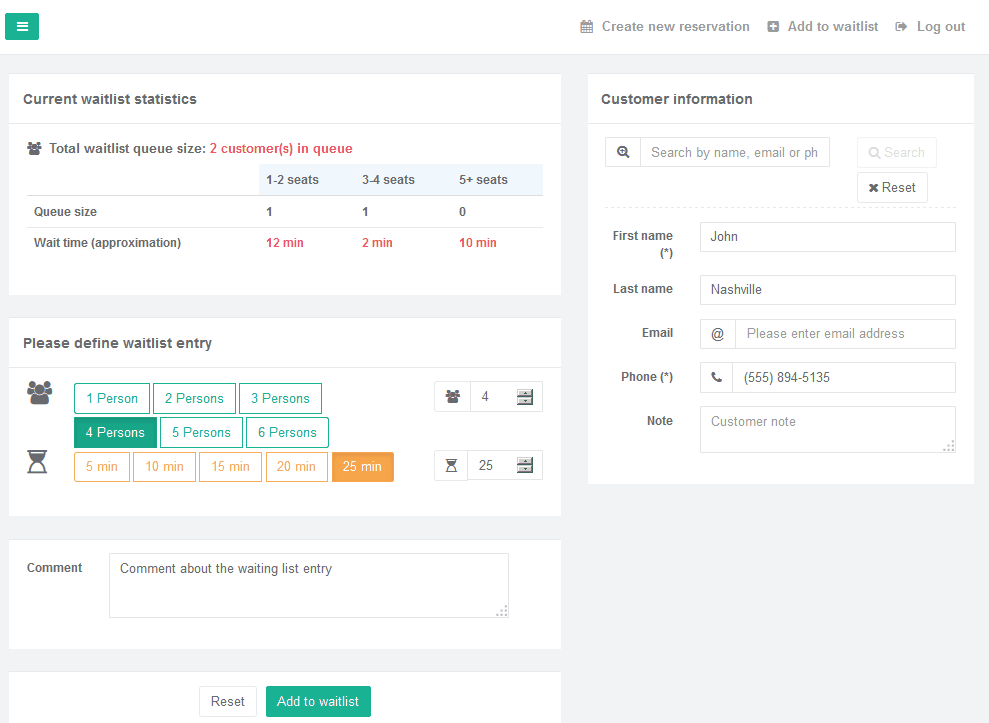The height and width of the screenshot is (723, 989).
Task: Open the green hamburger menu
Action: 22,26
